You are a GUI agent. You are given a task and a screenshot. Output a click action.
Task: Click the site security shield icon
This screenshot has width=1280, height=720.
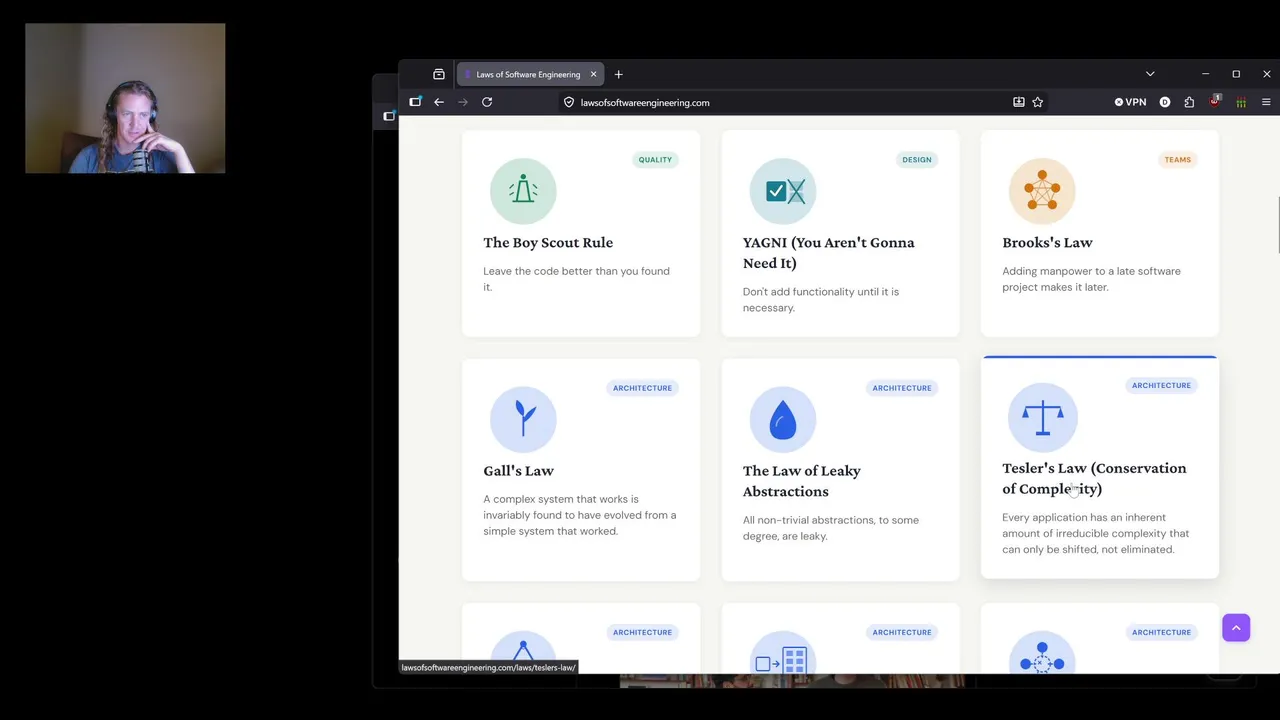[569, 102]
